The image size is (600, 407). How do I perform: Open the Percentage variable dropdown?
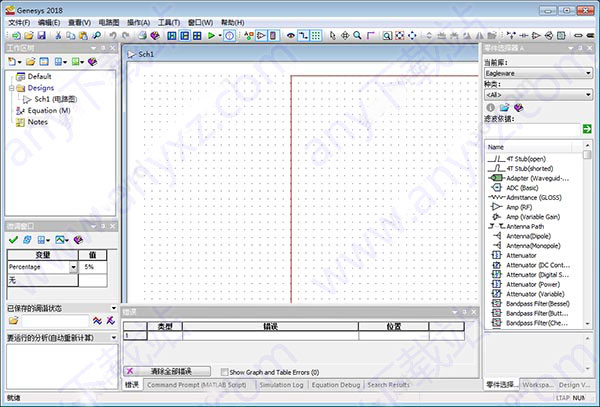pyautogui.click(x=73, y=267)
